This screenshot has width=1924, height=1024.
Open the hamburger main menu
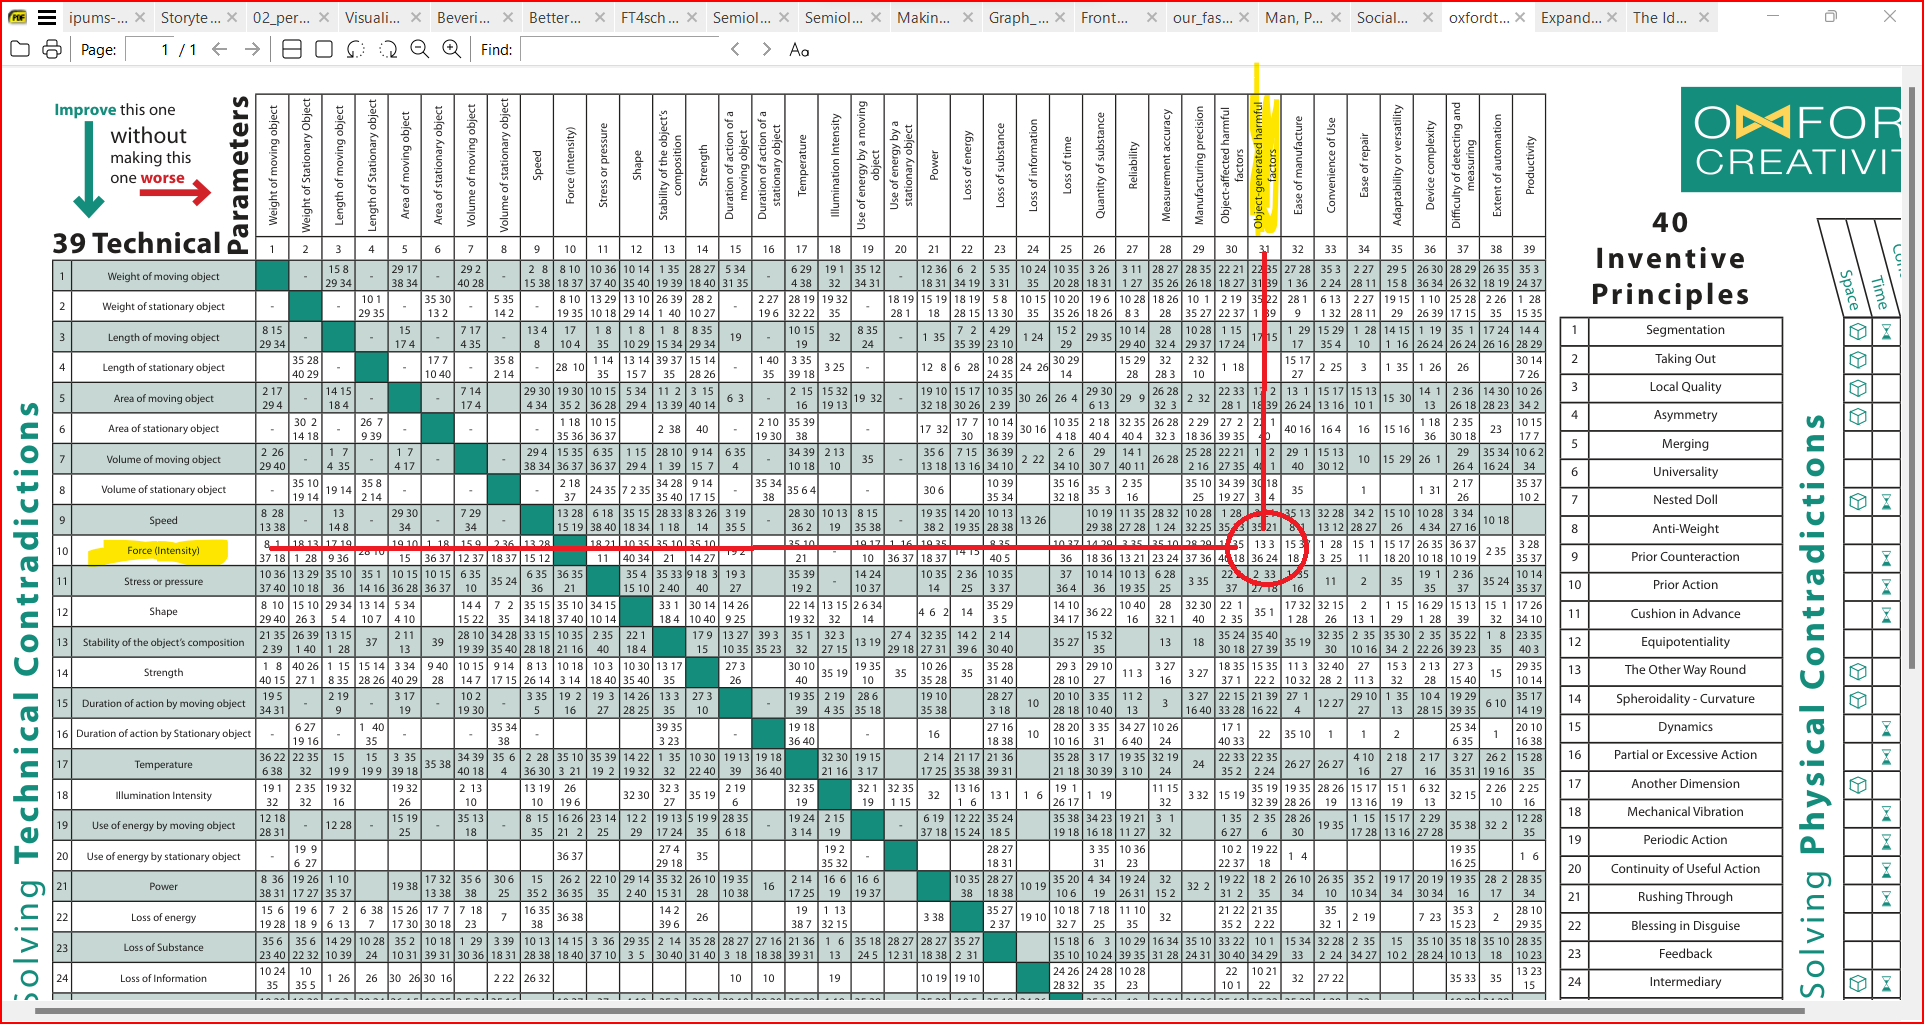47,17
